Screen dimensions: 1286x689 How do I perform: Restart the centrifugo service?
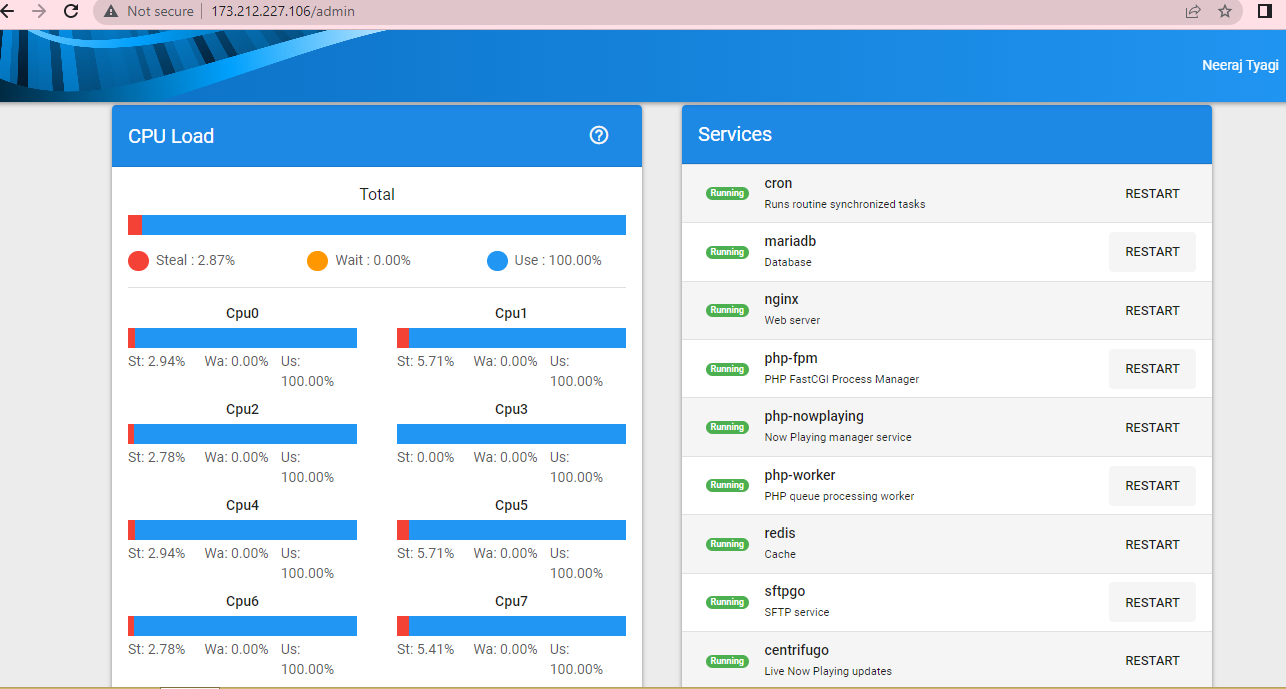click(x=1152, y=660)
